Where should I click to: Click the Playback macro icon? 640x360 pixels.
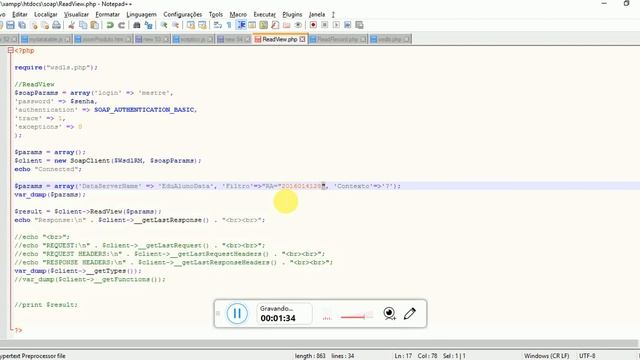pyautogui.click(x=336, y=25)
